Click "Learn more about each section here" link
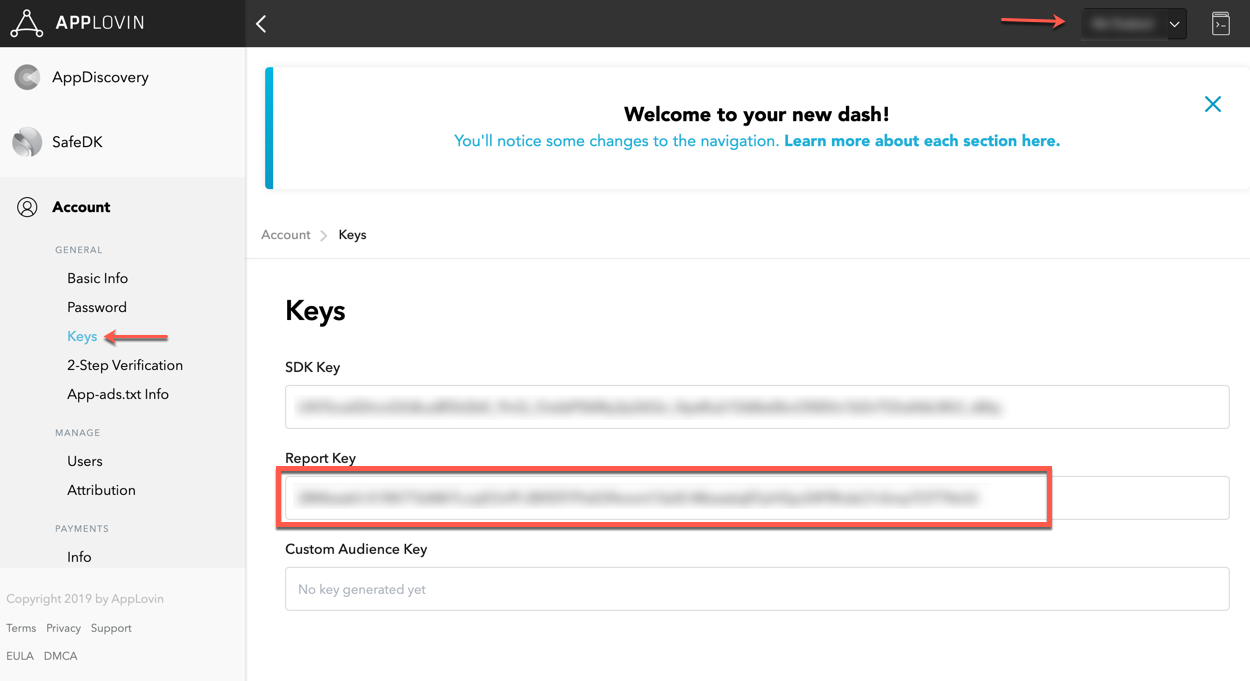The image size is (1250, 681). [x=921, y=141]
